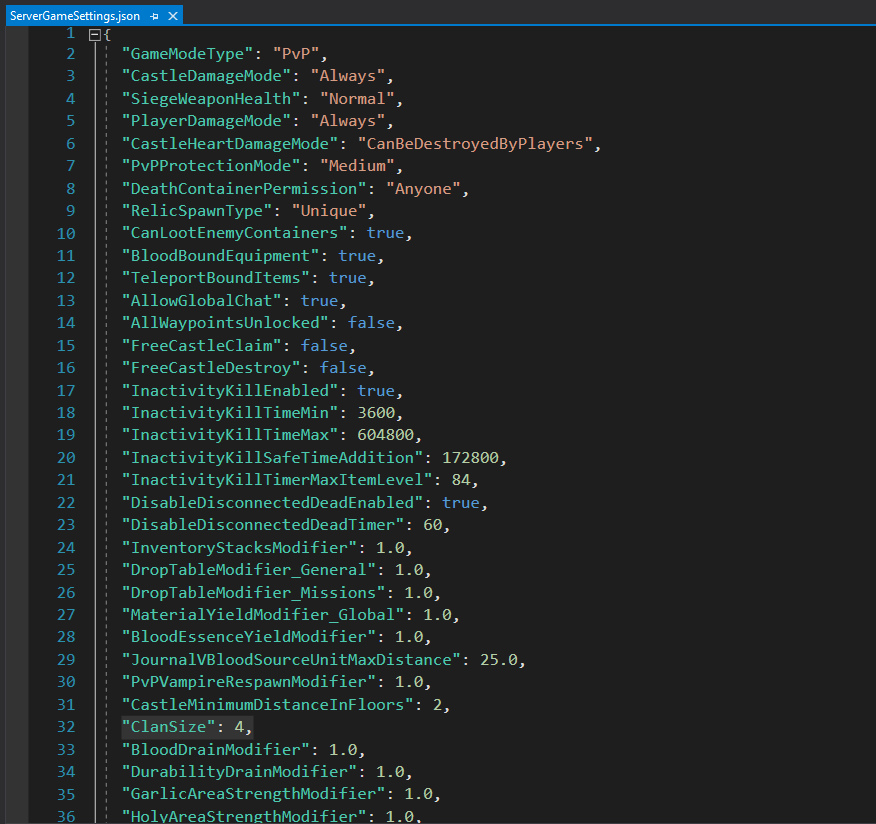The image size is (876, 824).
Task: Pin the ServerGameSettings.json tab
Action: (153, 17)
